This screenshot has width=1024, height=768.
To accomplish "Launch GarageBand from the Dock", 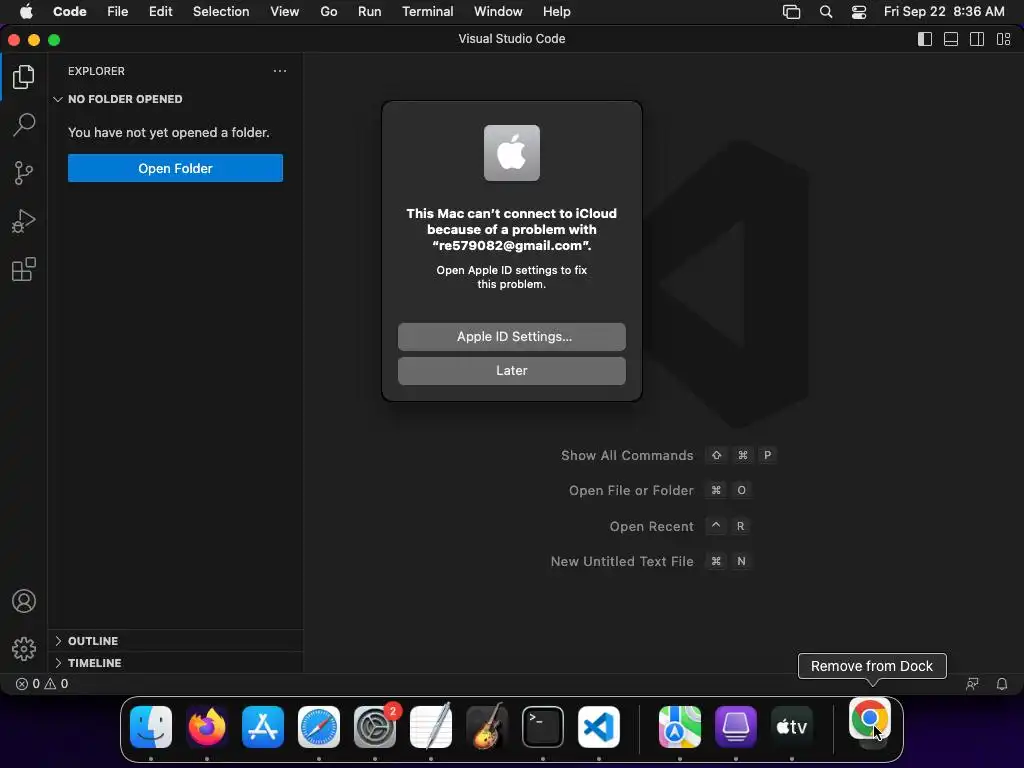I will (487, 726).
